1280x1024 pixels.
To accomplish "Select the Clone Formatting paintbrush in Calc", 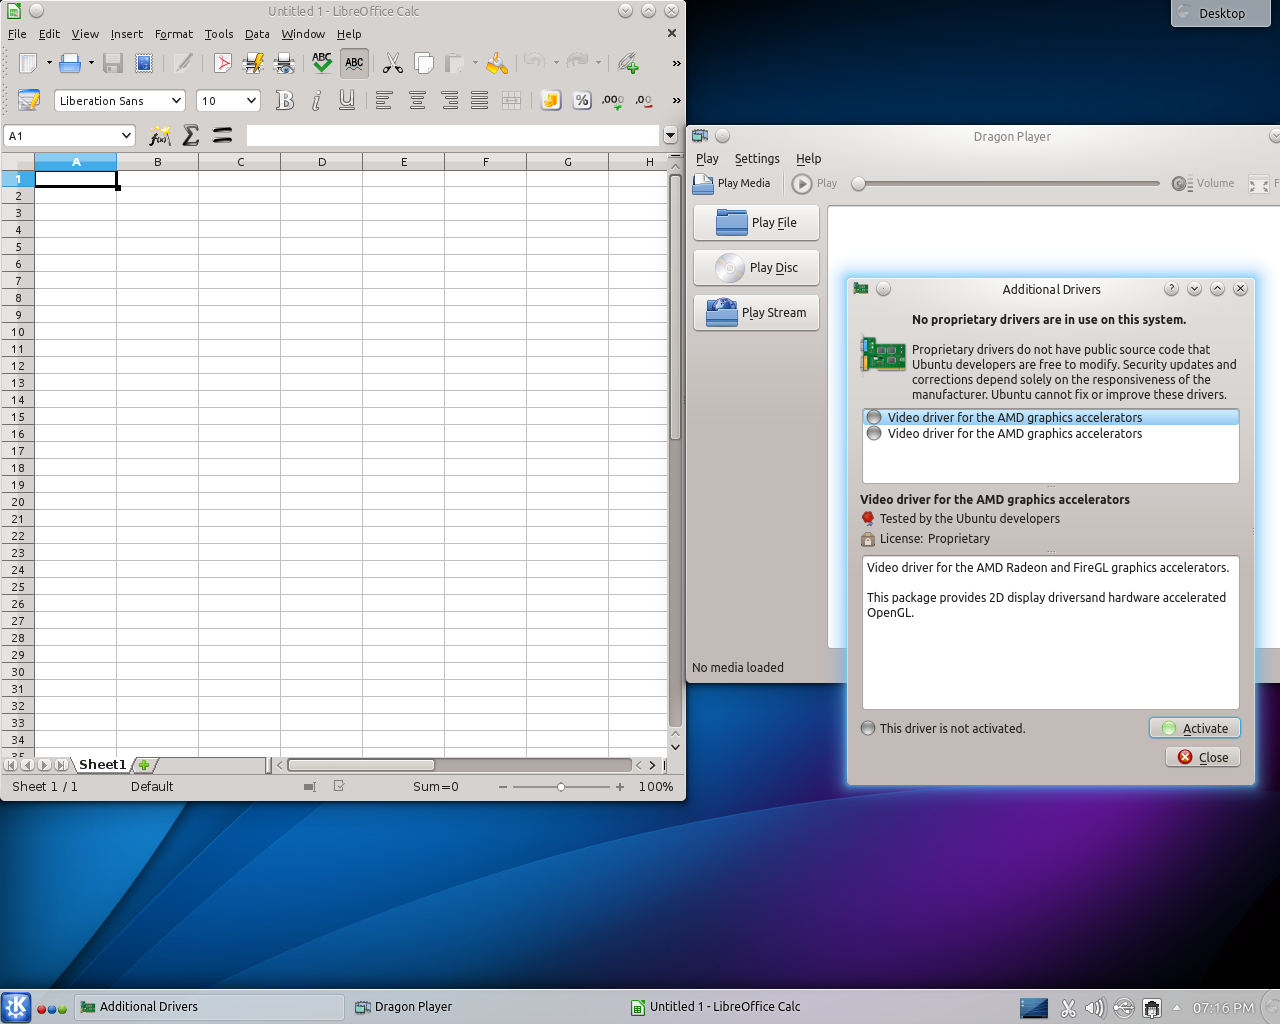I will (x=497, y=63).
